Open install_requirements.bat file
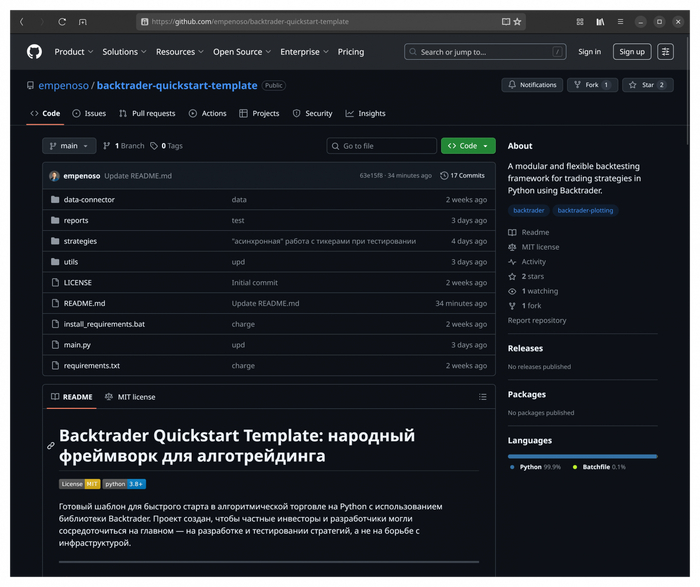 coord(104,324)
